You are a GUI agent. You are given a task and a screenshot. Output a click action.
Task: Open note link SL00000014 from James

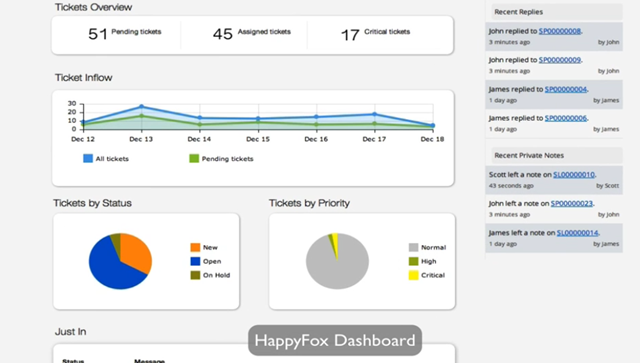pyautogui.click(x=578, y=233)
